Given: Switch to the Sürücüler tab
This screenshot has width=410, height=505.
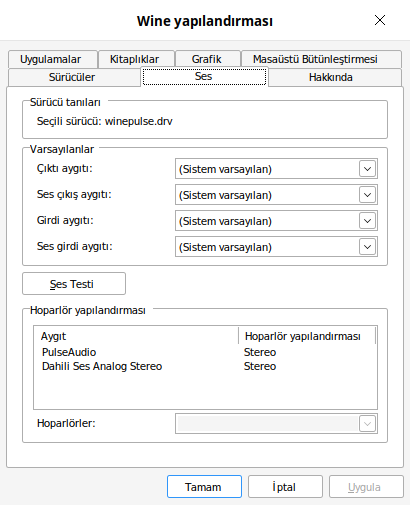Looking at the screenshot, I should coord(74,77).
